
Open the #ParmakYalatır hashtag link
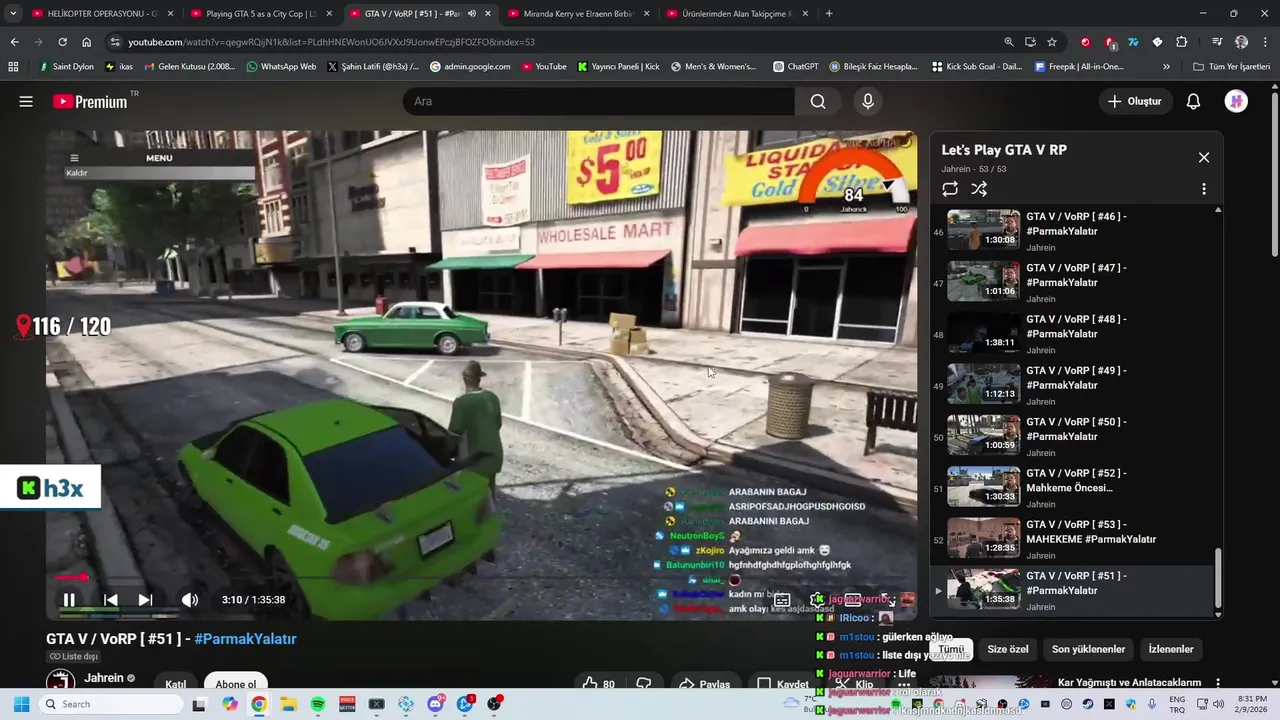[245, 638]
